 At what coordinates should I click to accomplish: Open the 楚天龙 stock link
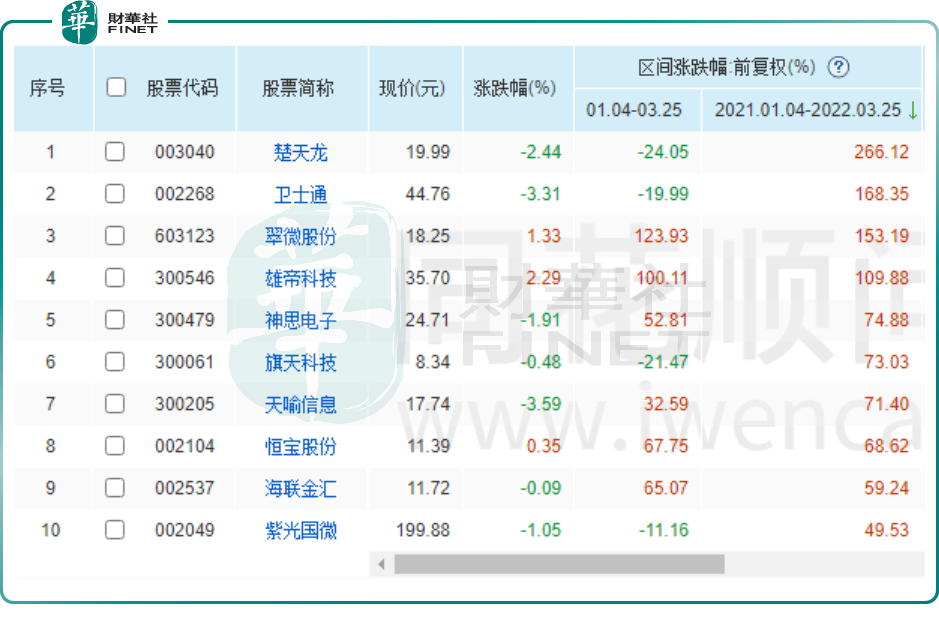301,153
